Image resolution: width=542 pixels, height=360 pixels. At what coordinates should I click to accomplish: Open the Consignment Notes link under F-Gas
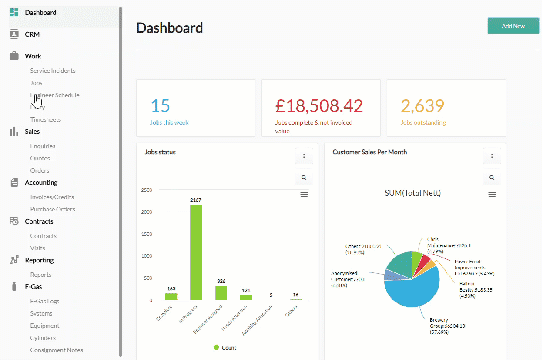click(x=56, y=350)
